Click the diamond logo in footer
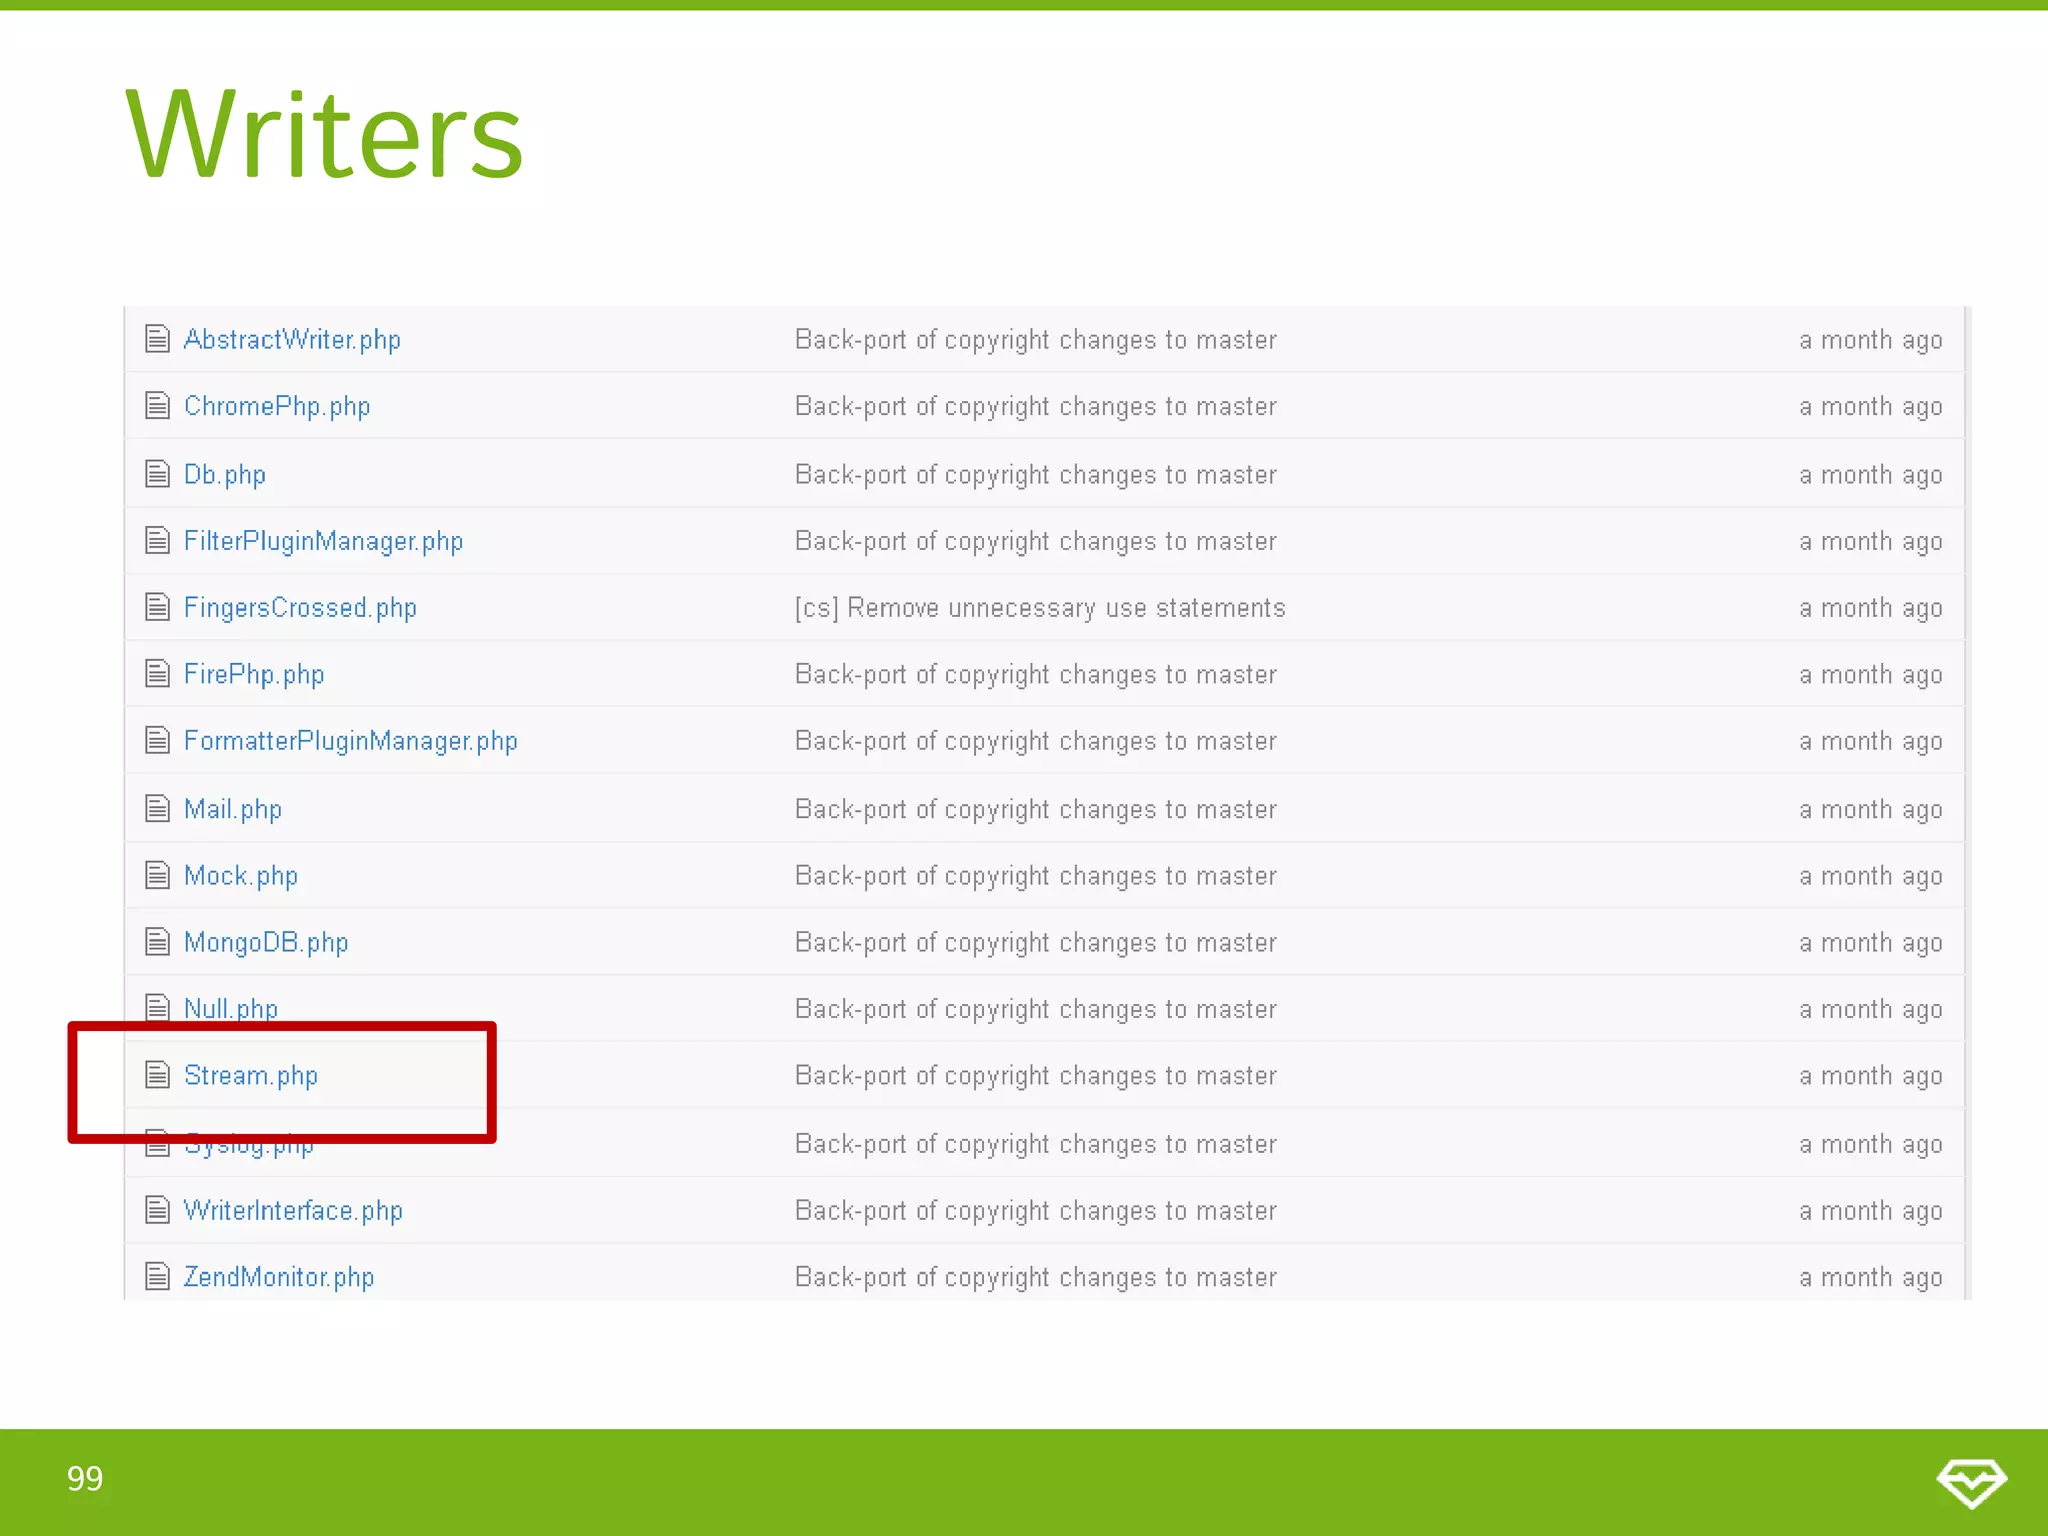Image resolution: width=2048 pixels, height=1536 pixels. point(1971,1483)
